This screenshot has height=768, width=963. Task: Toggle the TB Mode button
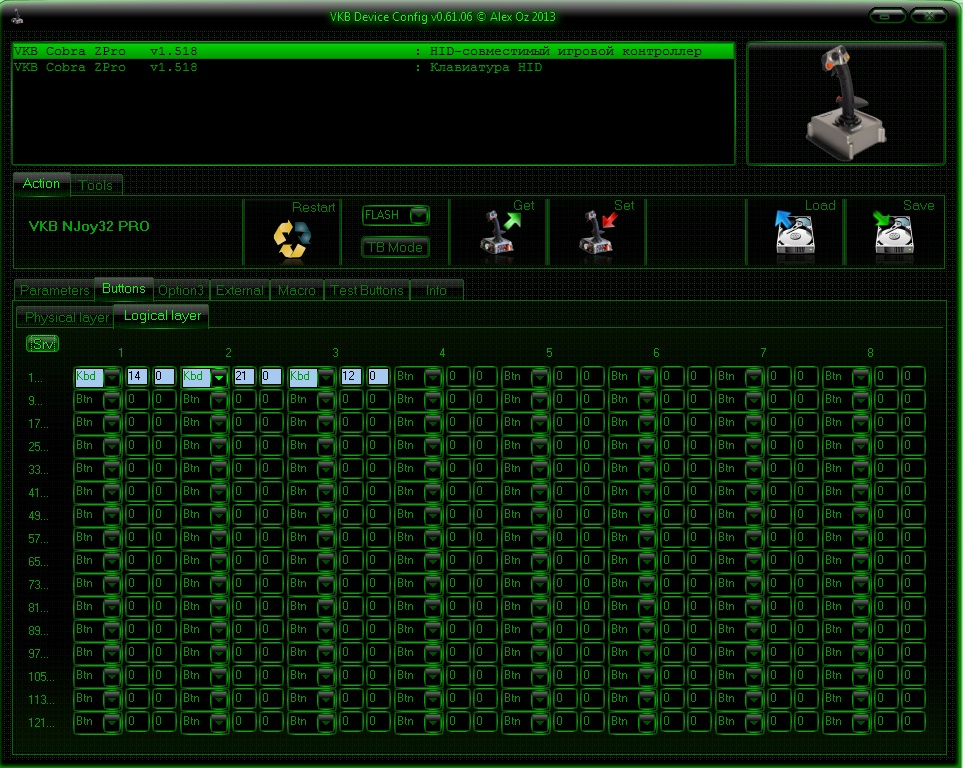(396, 248)
